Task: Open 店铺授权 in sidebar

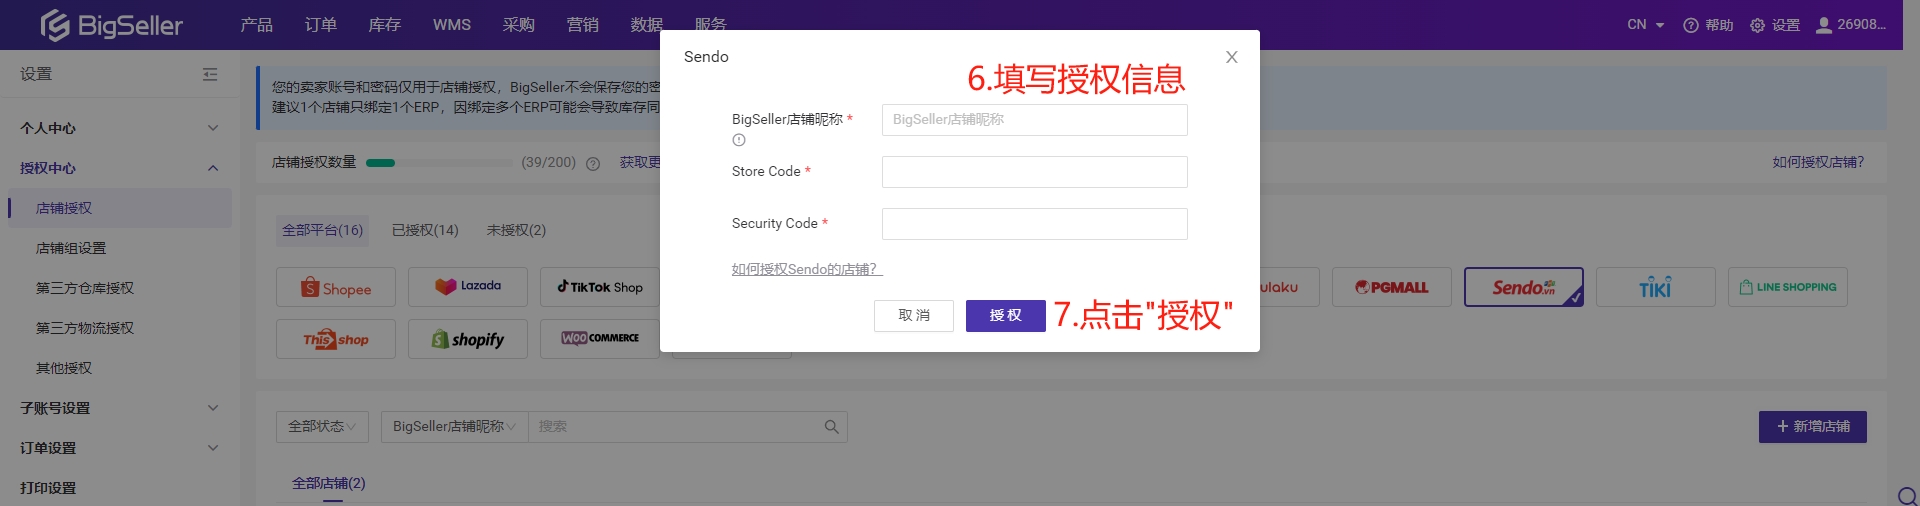Action: pyautogui.click(x=120, y=208)
